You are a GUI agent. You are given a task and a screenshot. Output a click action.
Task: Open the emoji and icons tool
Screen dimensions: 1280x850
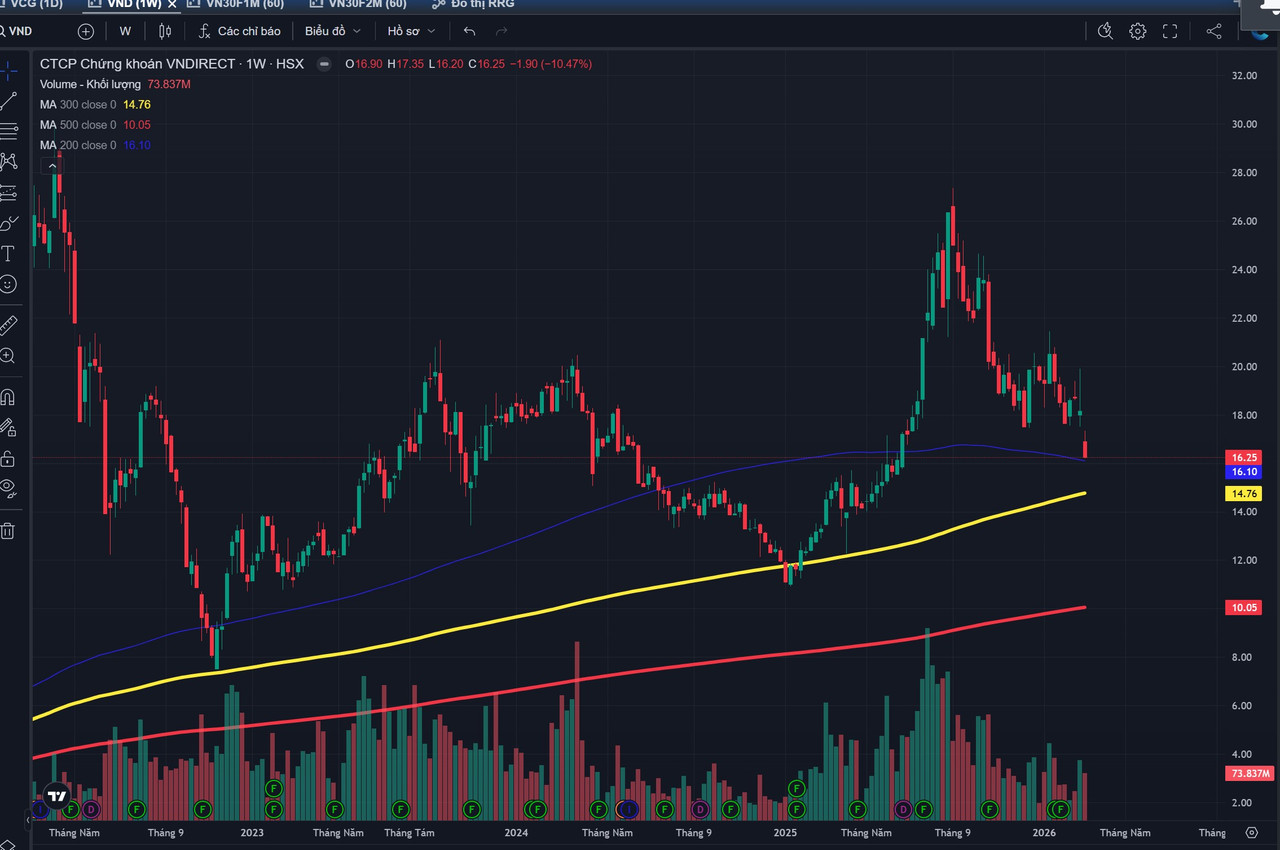pyautogui.click(x=8, y=284)
